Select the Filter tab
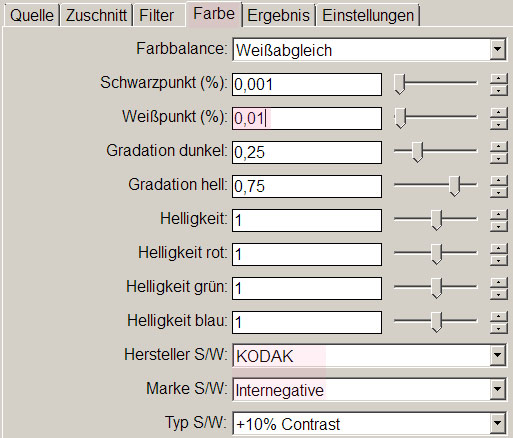 click(159, 15)
